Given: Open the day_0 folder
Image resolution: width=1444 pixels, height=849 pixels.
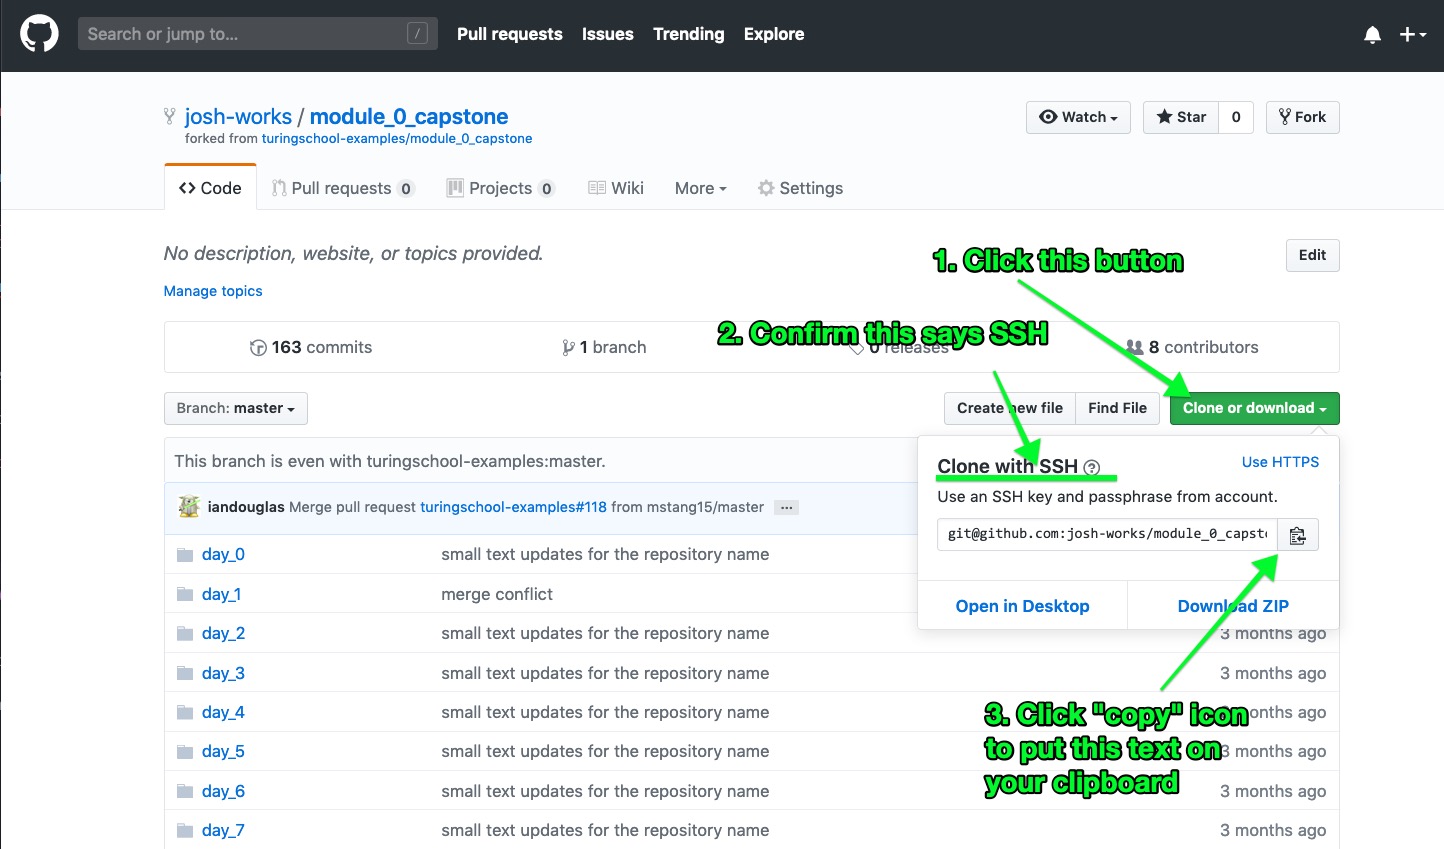Looking at the screenshot, I should pyautogui.click(x=223, y=554).
